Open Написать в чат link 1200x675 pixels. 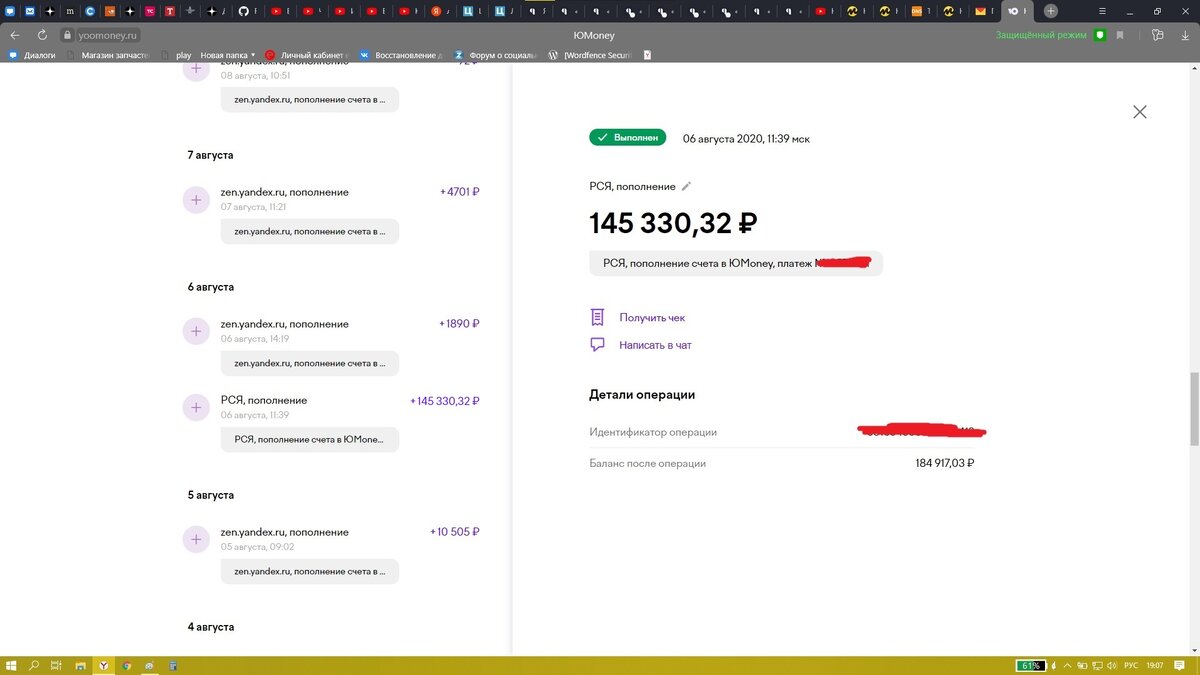click(x=655, y=345)
